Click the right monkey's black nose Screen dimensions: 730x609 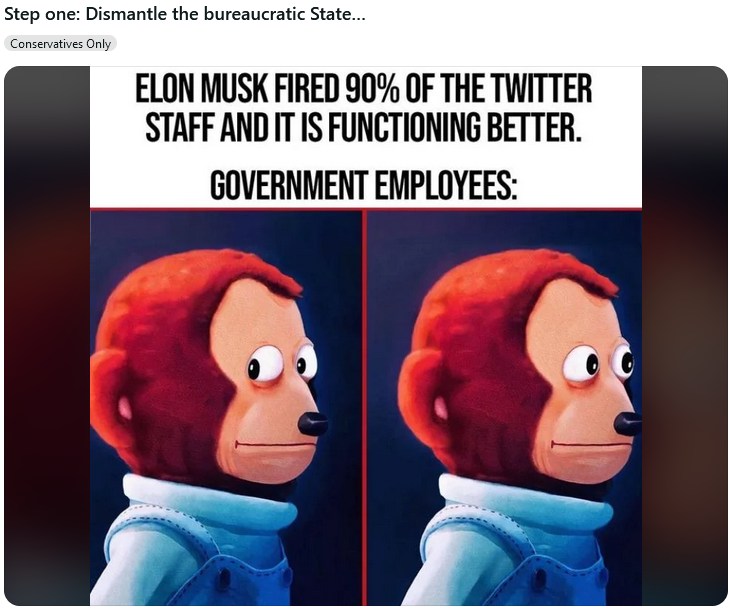(628, 424)
